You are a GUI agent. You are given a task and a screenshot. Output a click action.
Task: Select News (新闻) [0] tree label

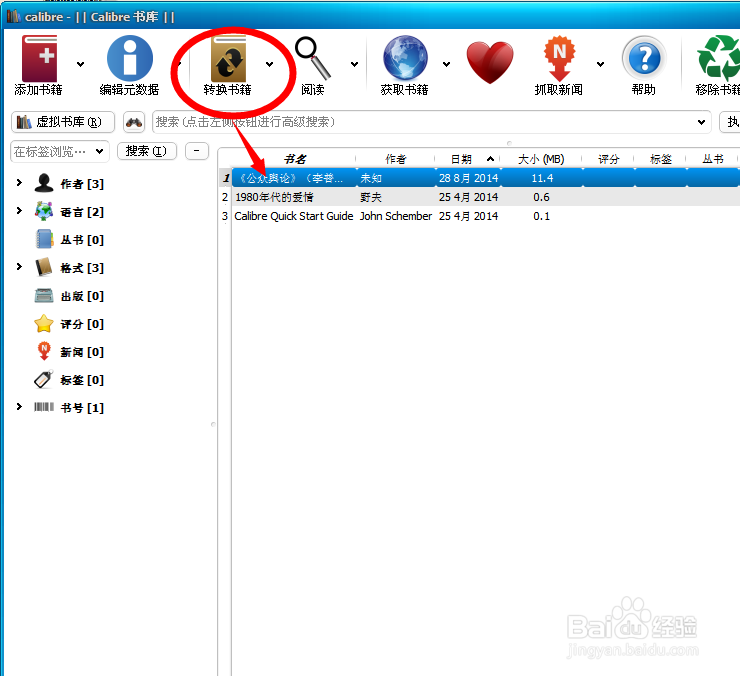pos(82,352)
